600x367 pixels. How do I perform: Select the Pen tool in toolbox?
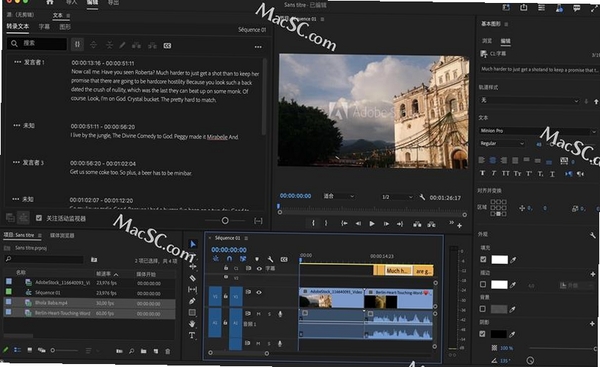[x=192, y=301]
